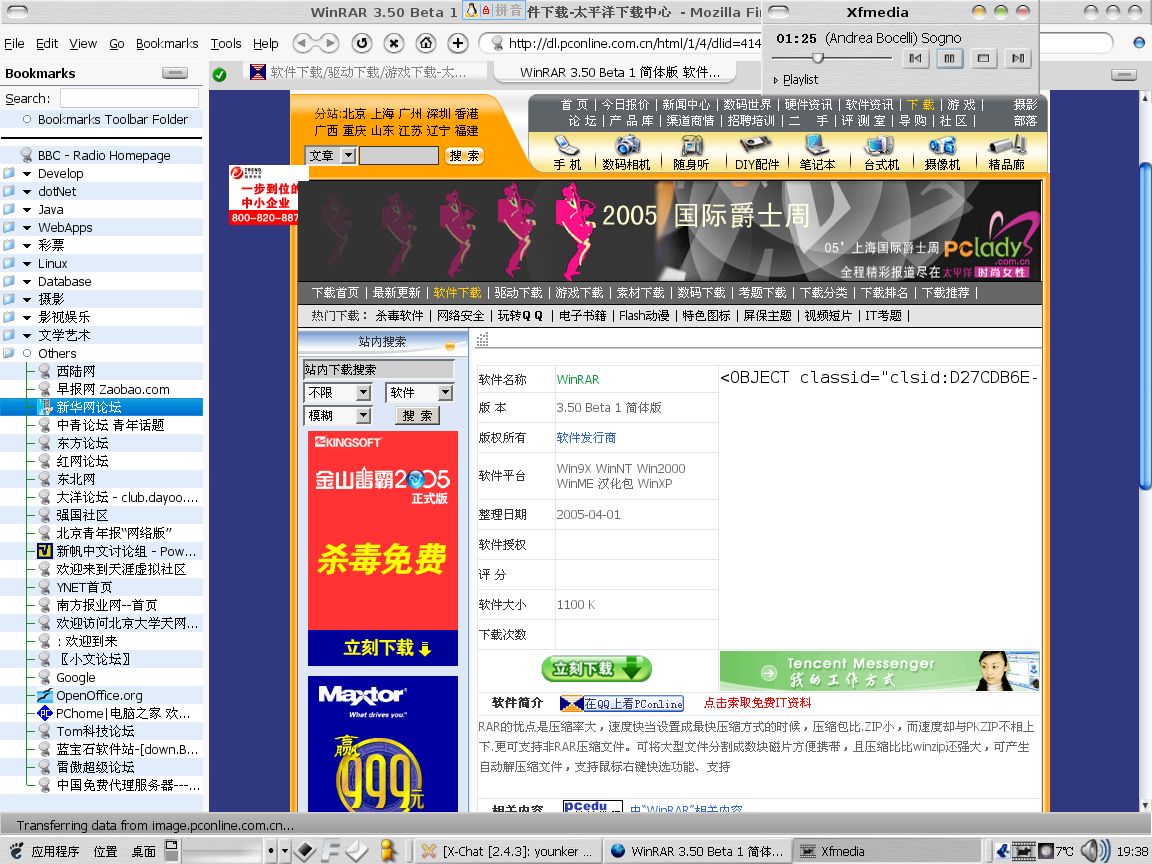
Task: Open the 模糊 match dropdown
Action: point(338,416)
